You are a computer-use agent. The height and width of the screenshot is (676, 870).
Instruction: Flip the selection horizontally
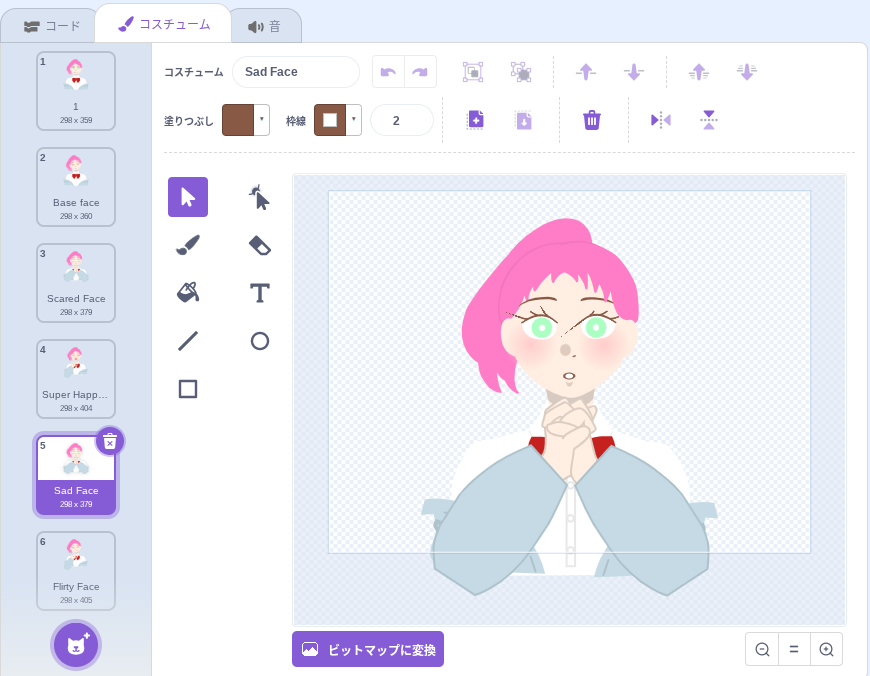[x=661, y=120]
